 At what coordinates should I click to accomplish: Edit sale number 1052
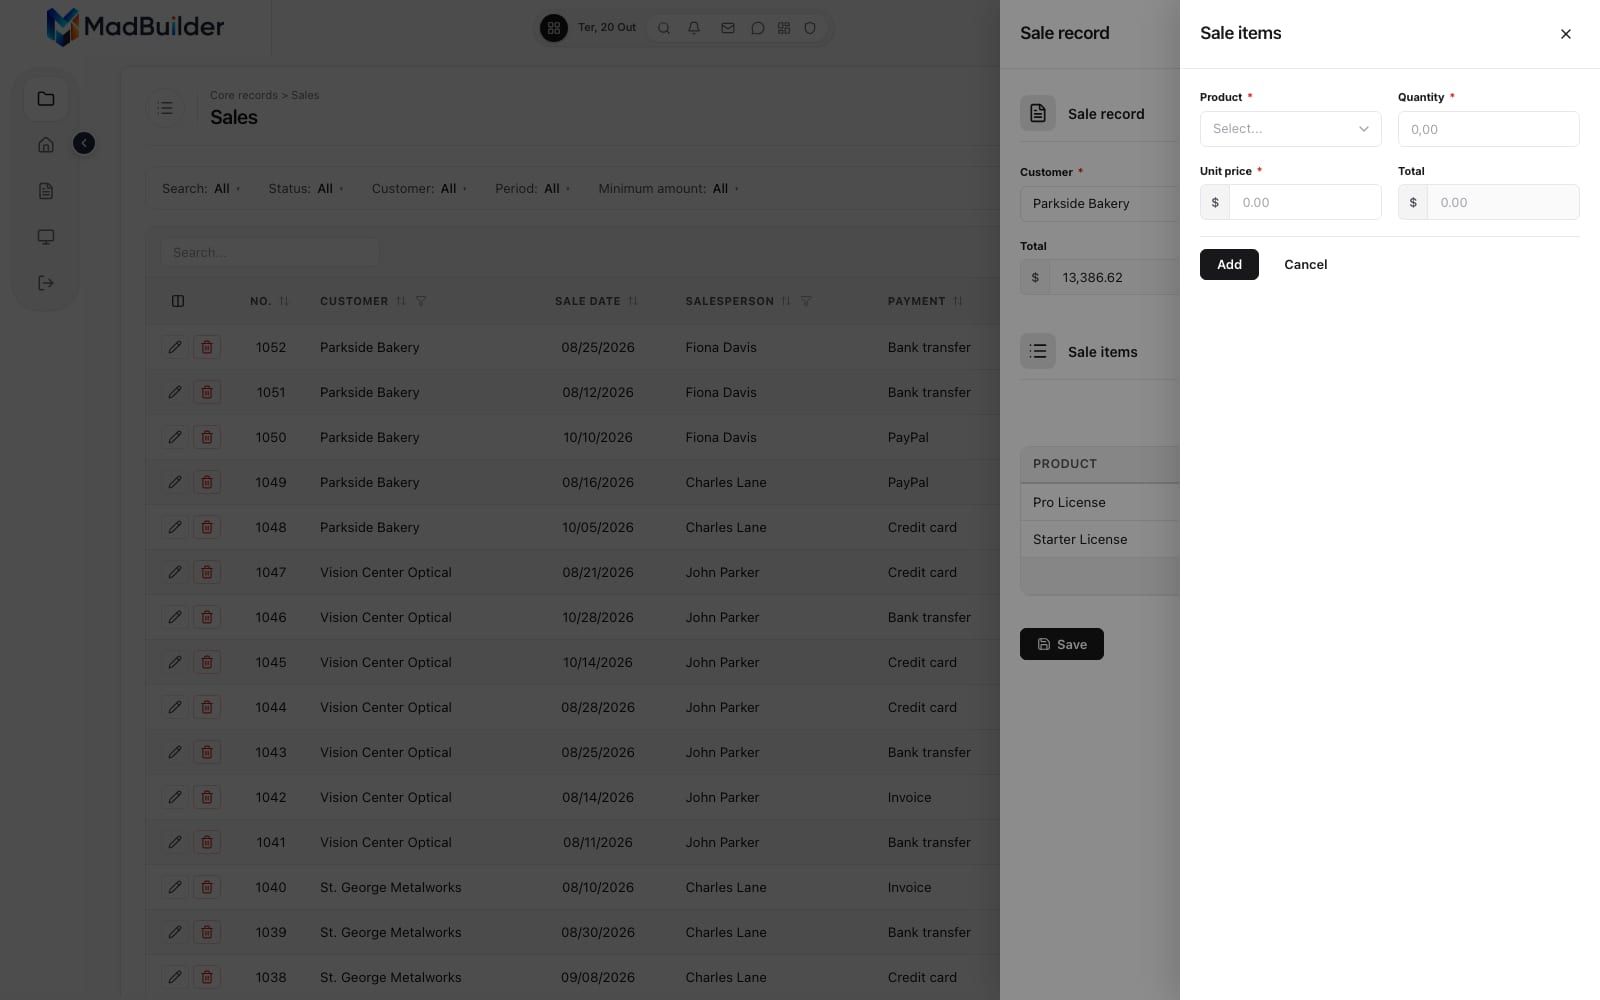click(175, 347)
